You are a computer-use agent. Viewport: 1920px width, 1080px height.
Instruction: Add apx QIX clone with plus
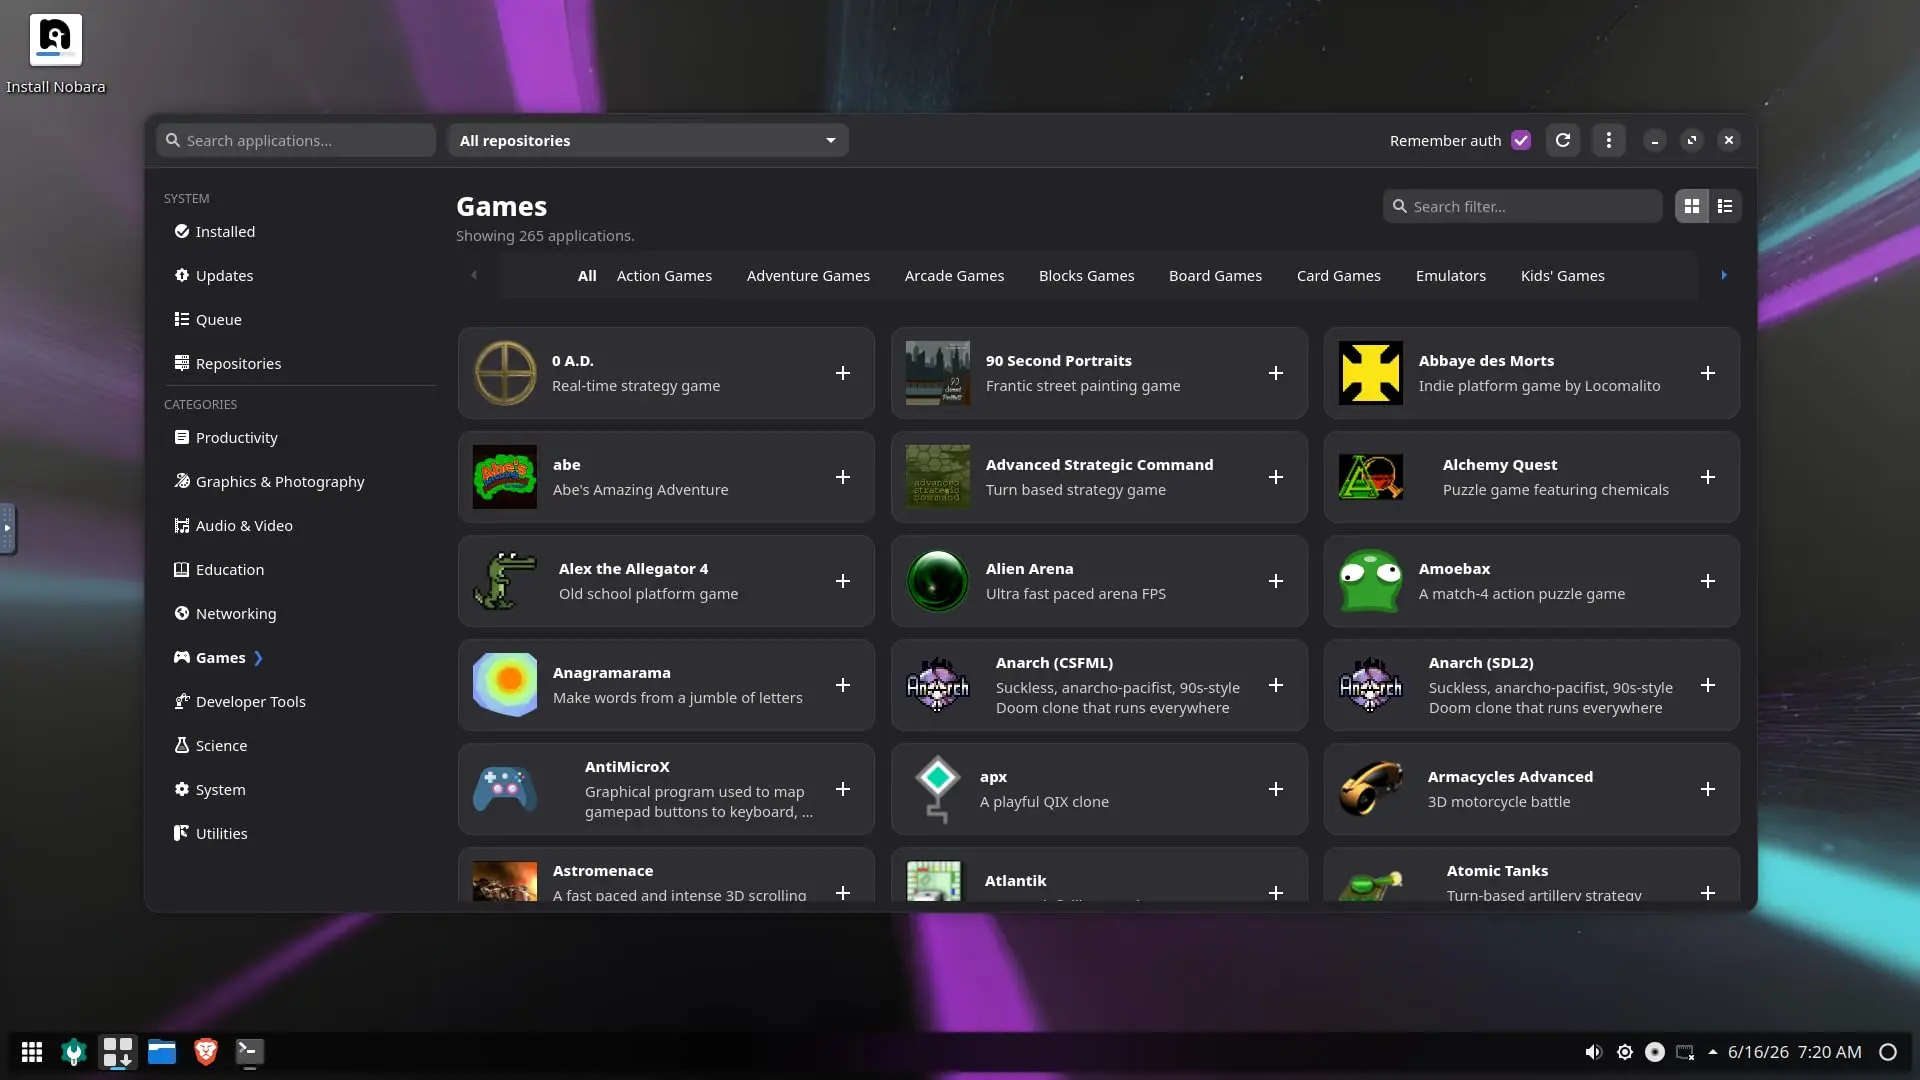pyautogui.click(x=1276, y=789)
